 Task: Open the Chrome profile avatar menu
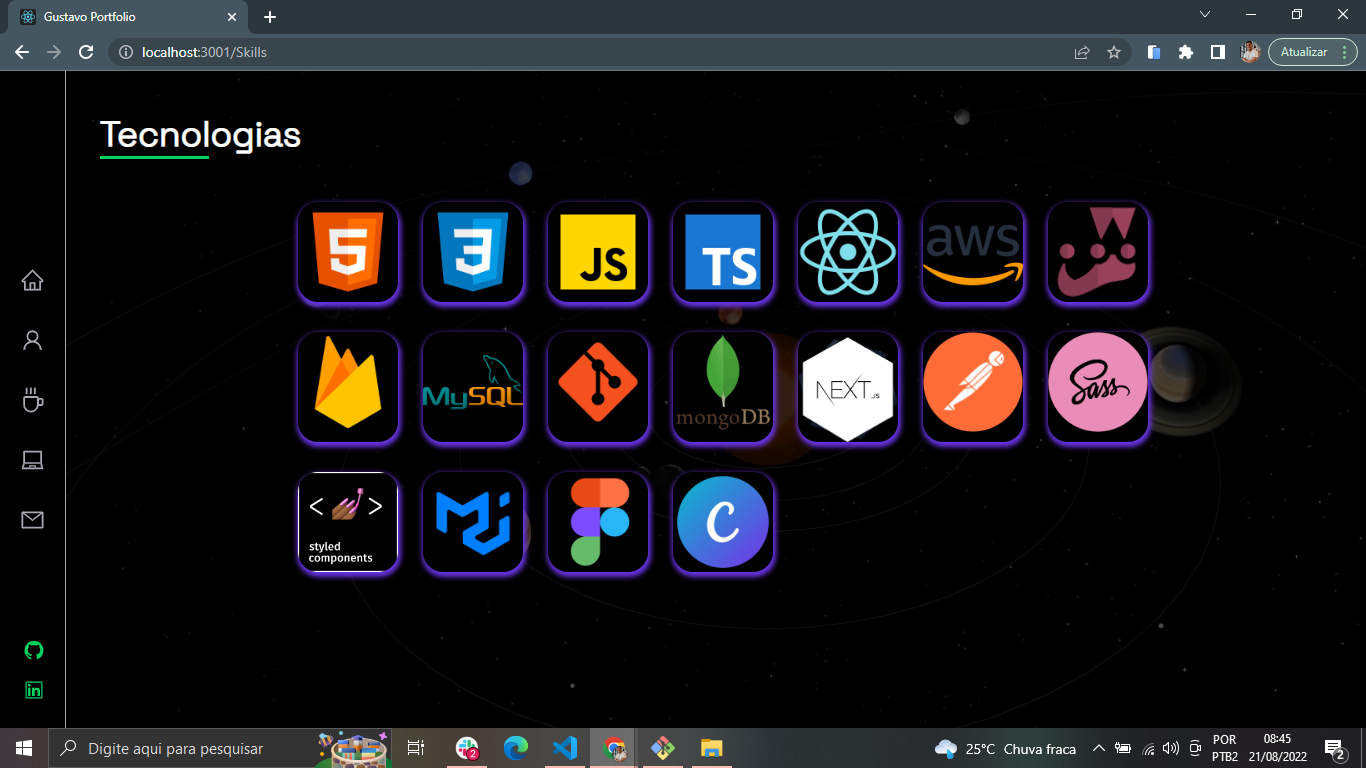pos(1250,52)
